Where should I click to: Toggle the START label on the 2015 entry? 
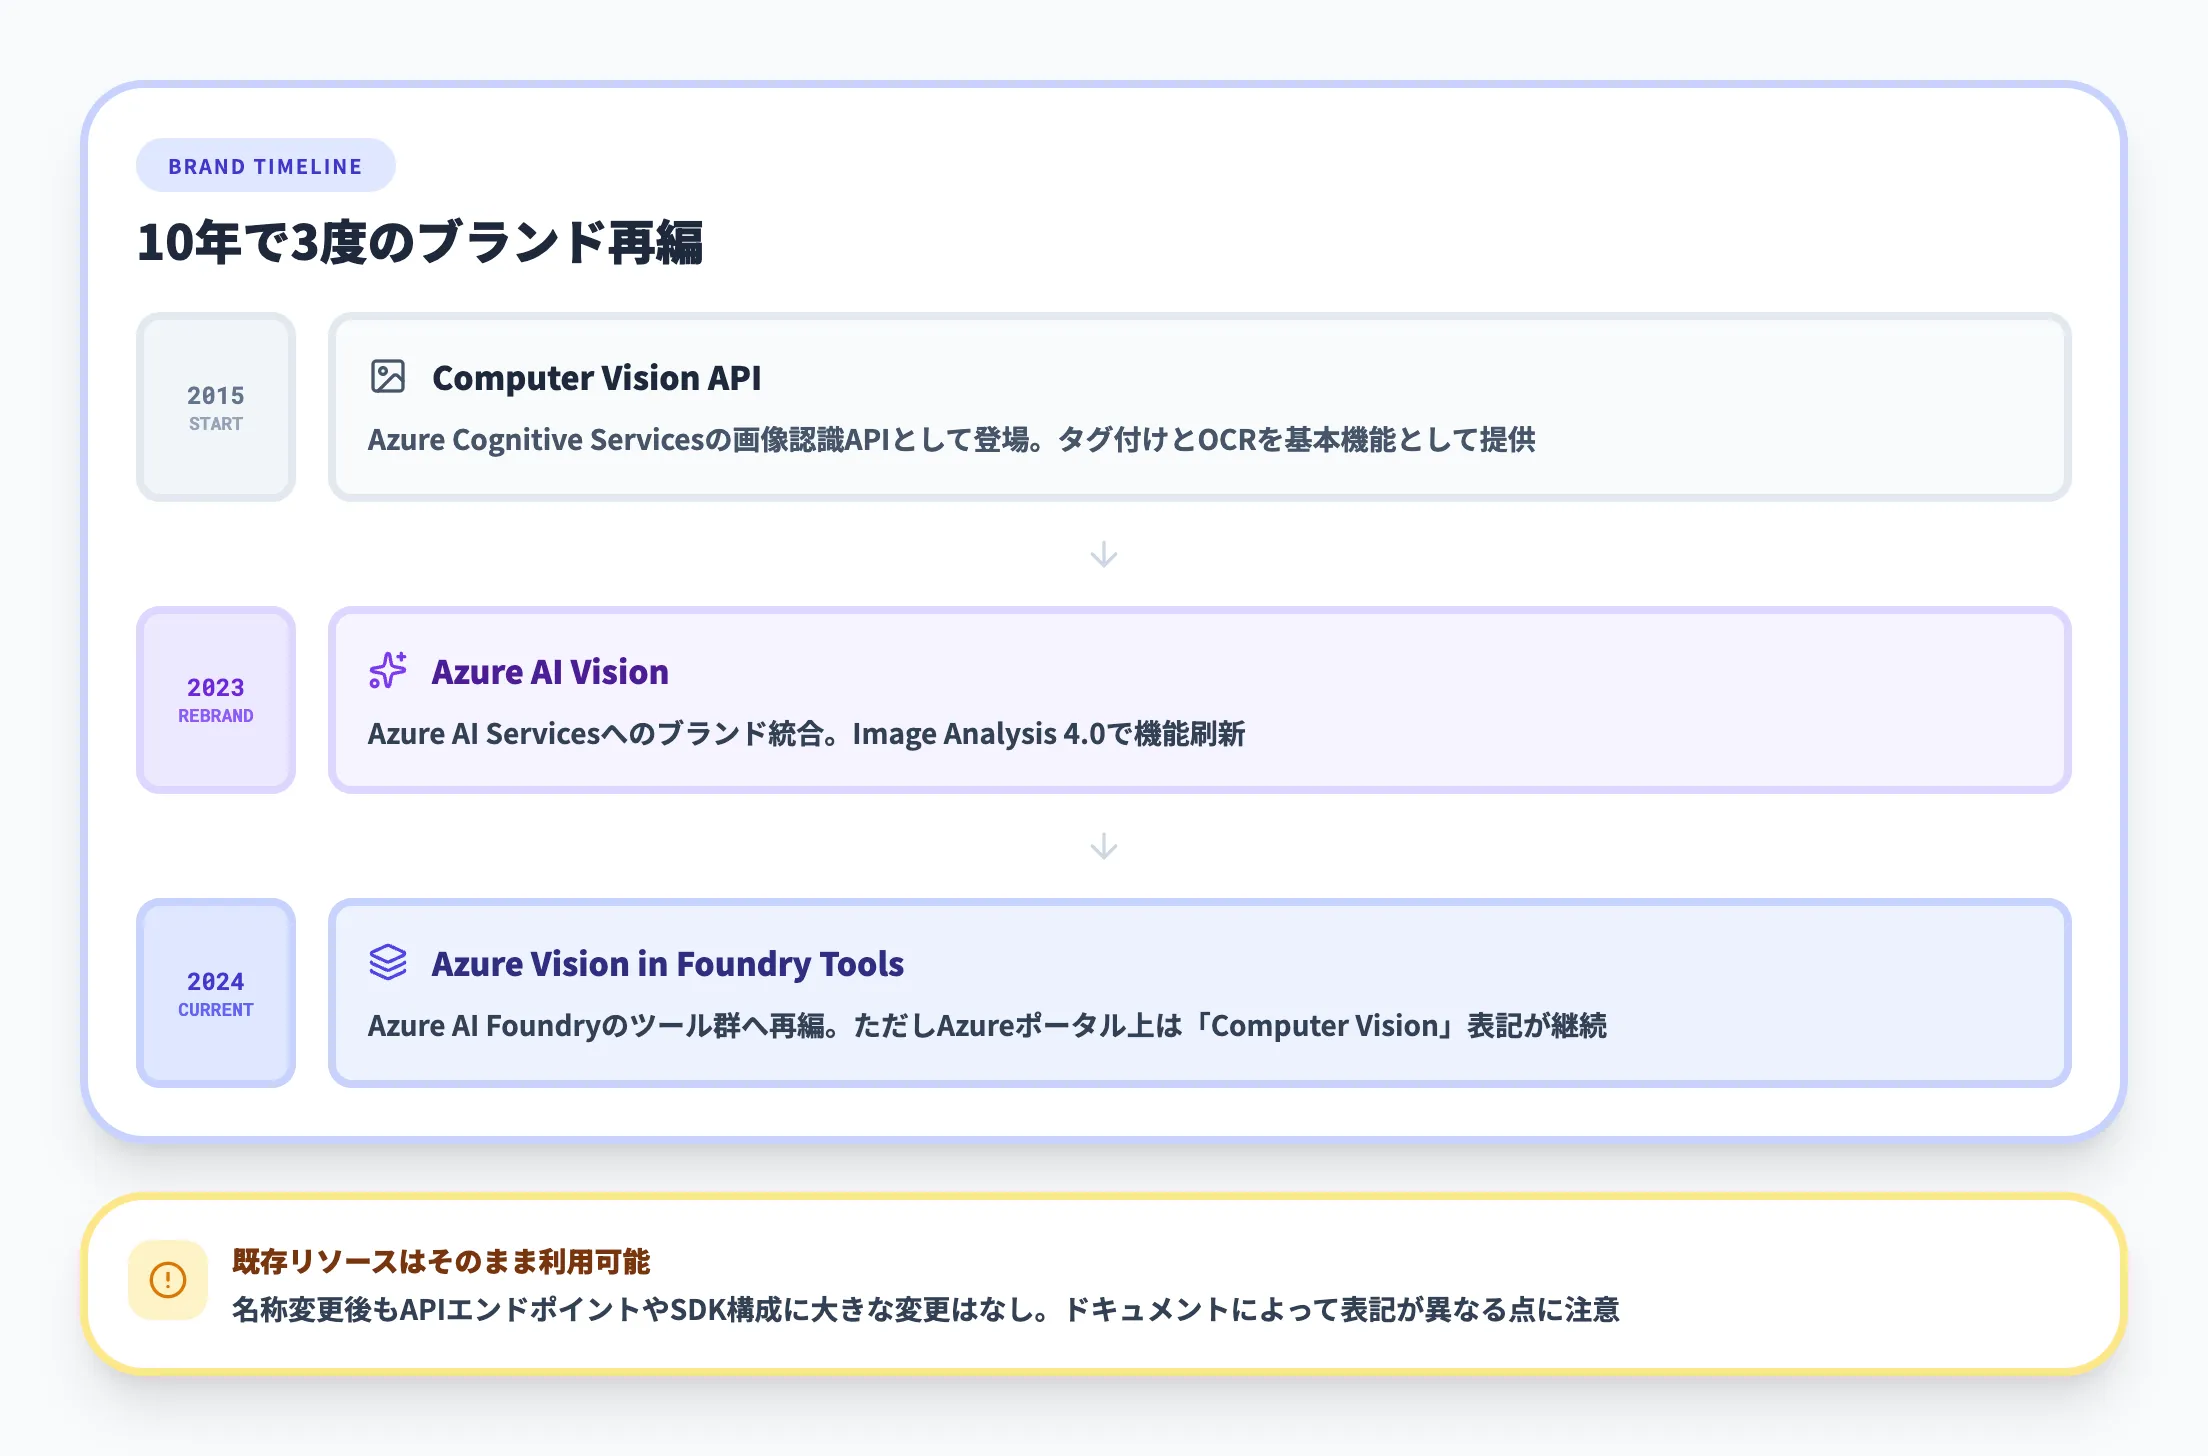point(215,424)
